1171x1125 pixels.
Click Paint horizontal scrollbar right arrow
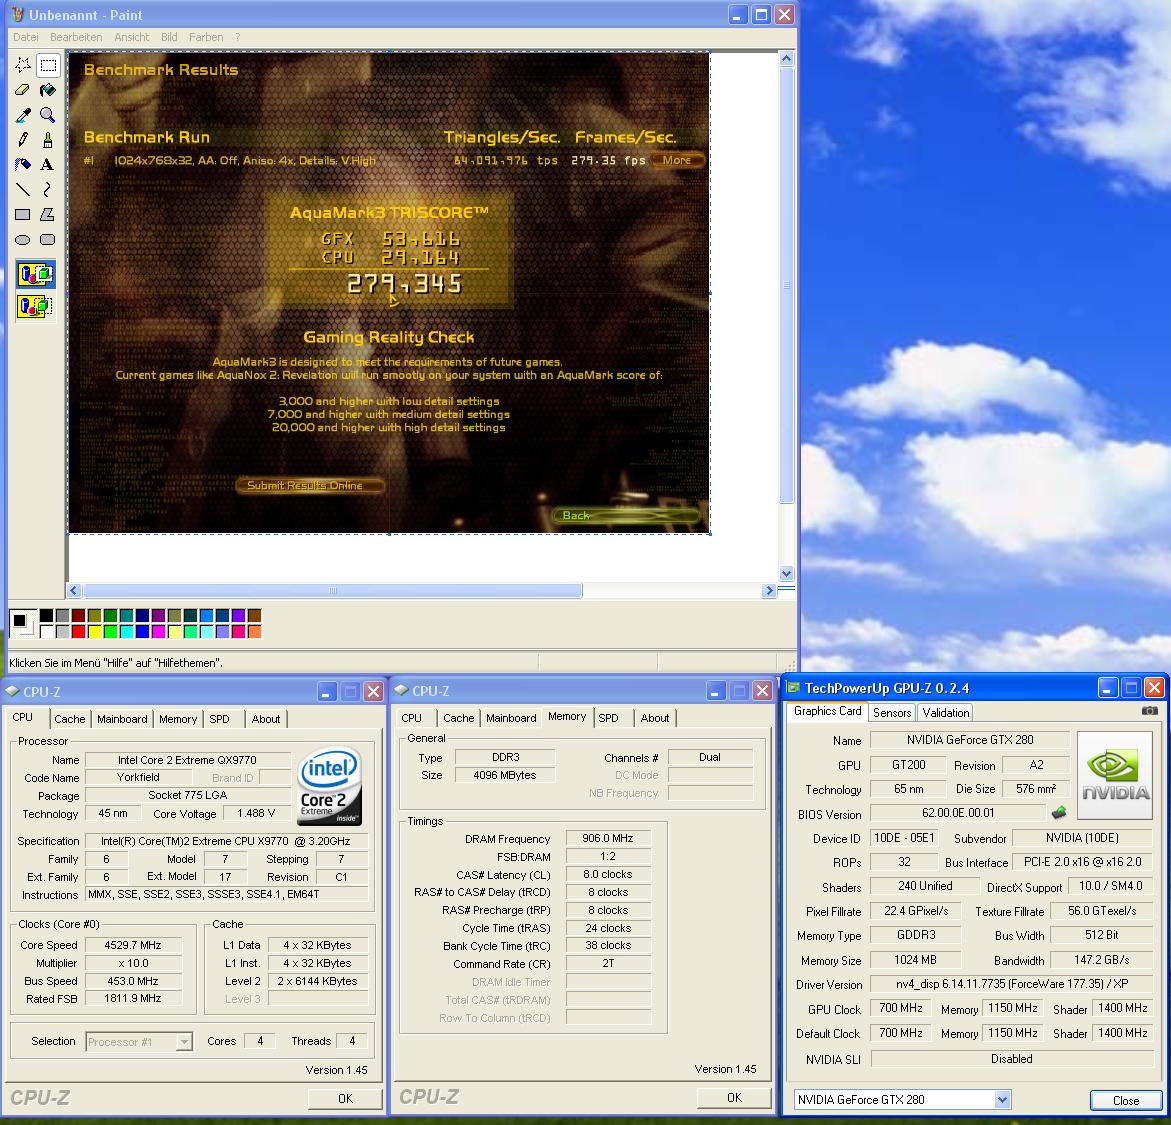tap(769, 590)
